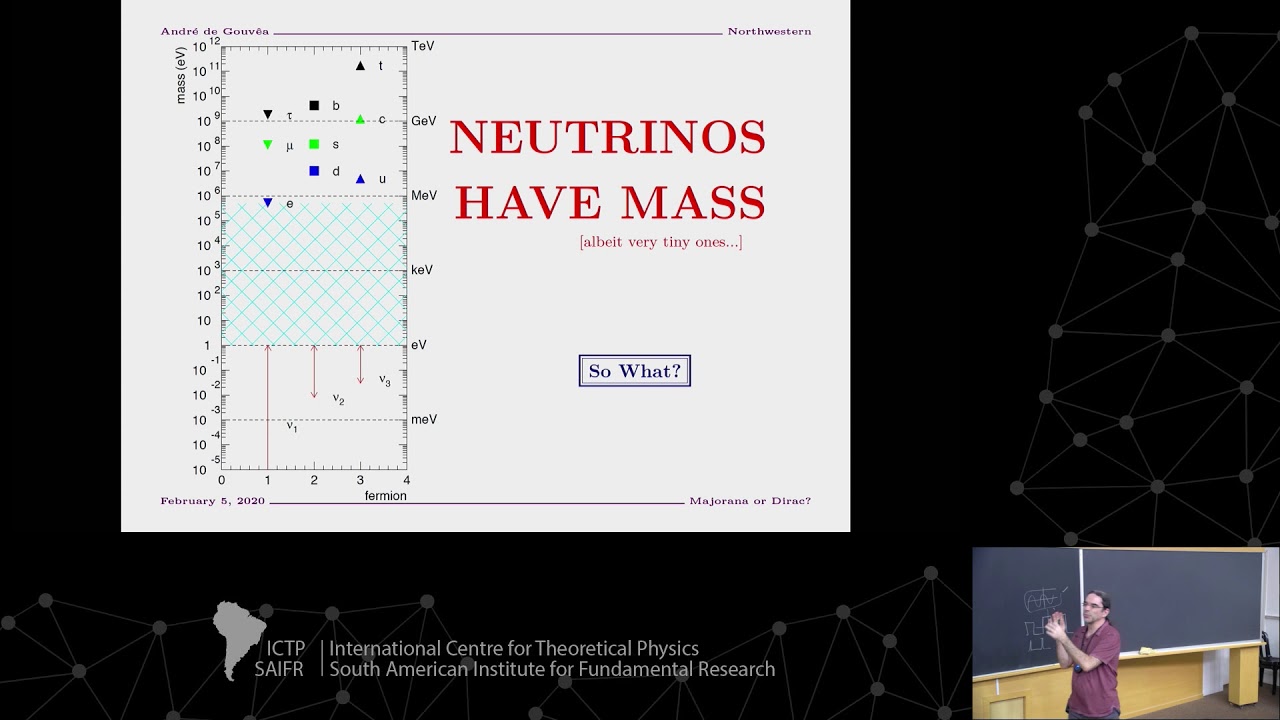Click the 'fermion' x-axis label
Image resolution: width=1280 pixels, height=720 pixels.
[x=386, y=496]
